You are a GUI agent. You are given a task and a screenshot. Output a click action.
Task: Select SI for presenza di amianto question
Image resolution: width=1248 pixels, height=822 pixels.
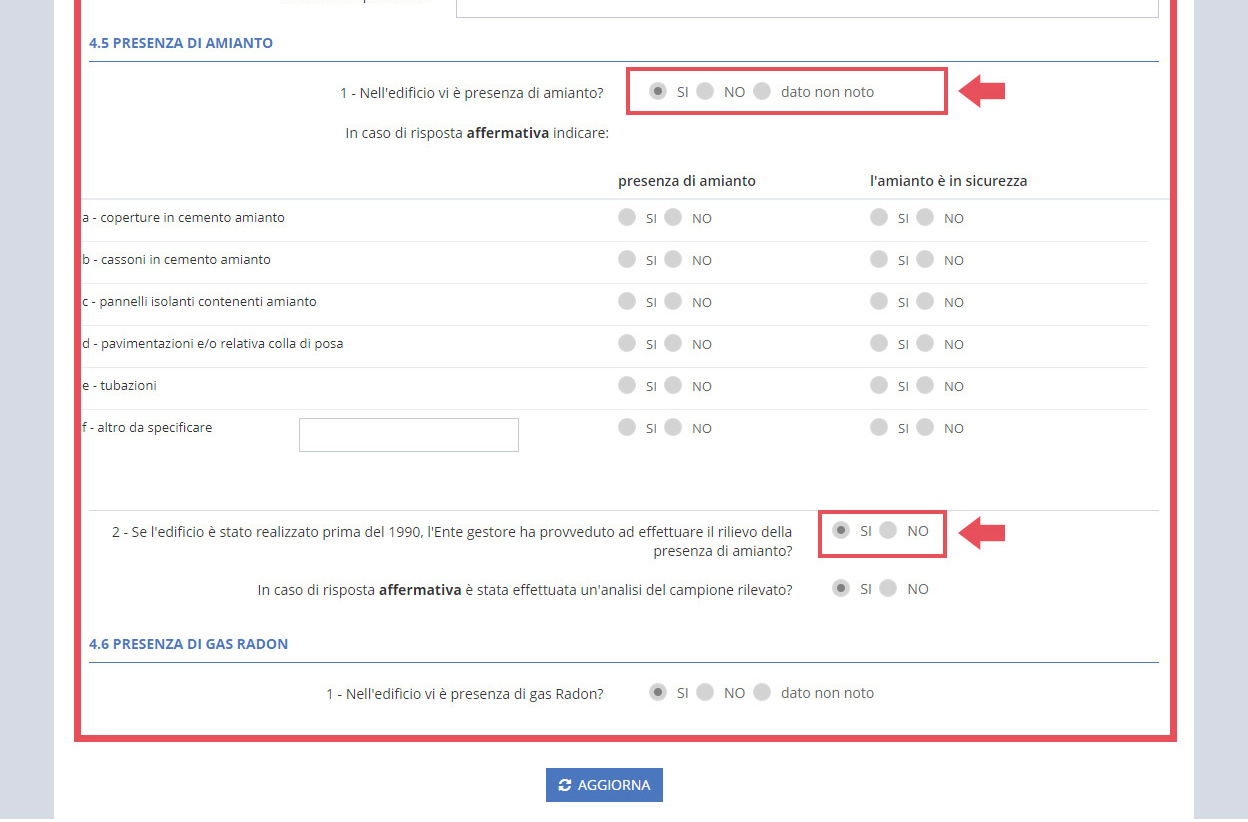(x=657, y=91)
